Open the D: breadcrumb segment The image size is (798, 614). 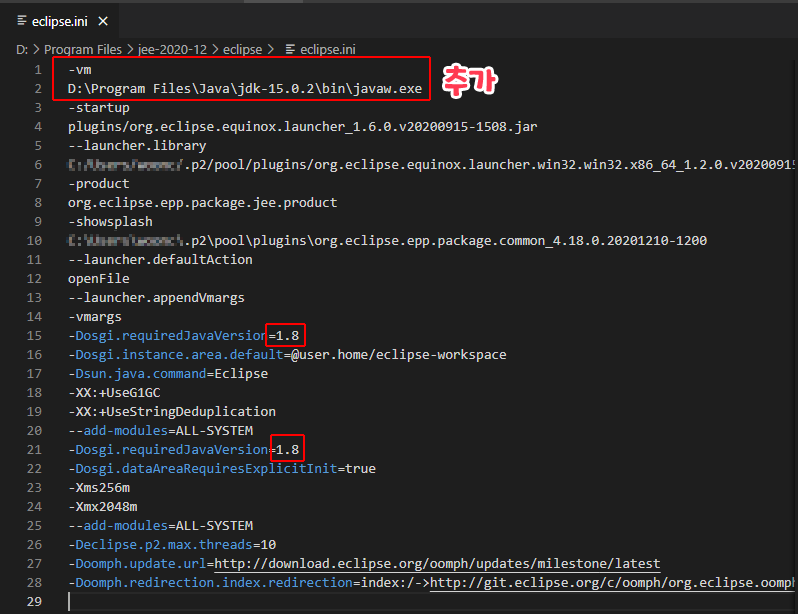(22, 49)
